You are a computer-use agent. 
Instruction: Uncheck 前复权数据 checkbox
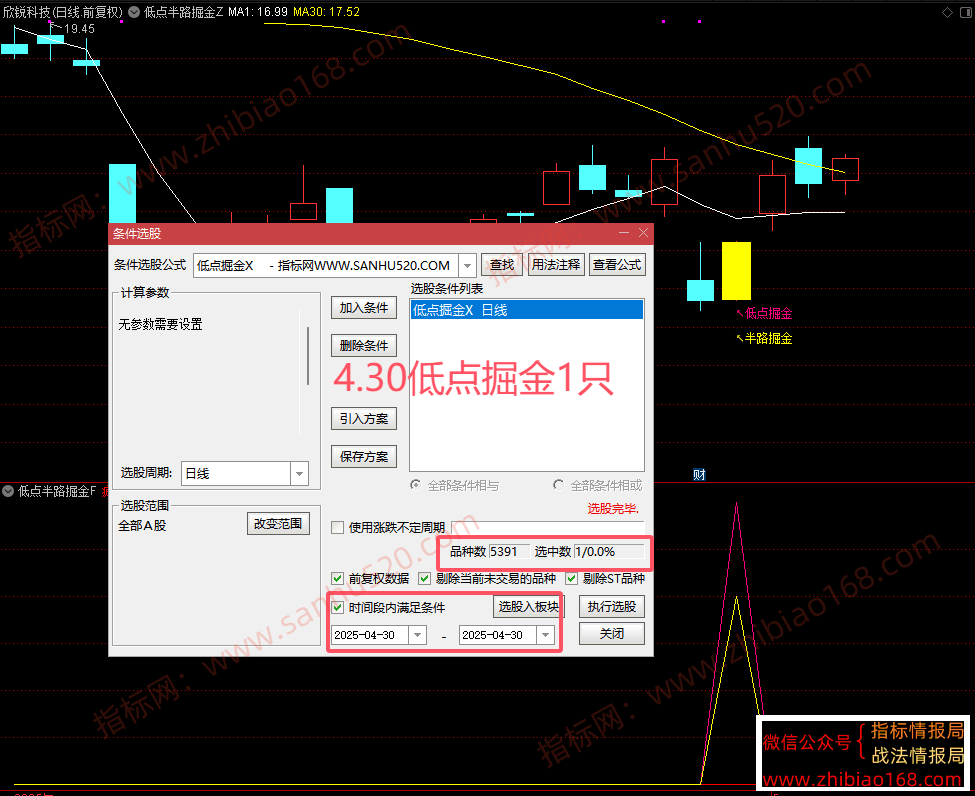point(338,578)
